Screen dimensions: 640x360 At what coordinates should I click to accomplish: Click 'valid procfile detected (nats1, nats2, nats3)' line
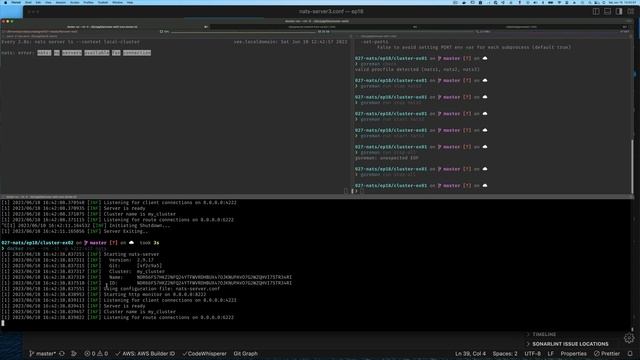[x=417, y=69]
